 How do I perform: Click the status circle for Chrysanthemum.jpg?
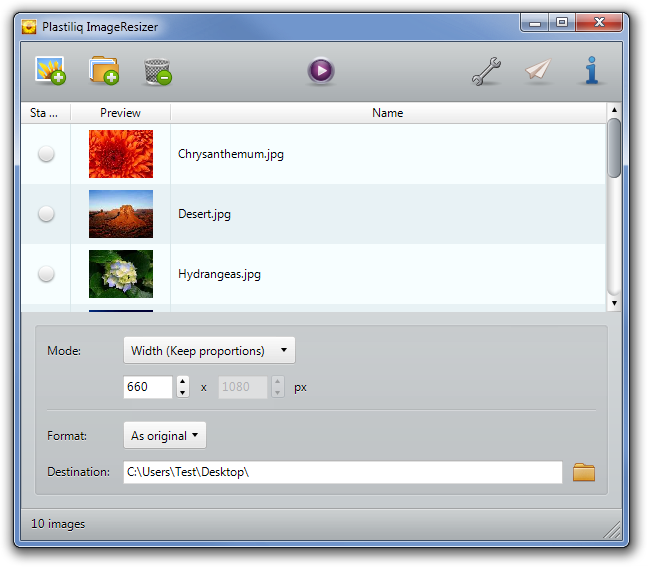coord(46,154)
